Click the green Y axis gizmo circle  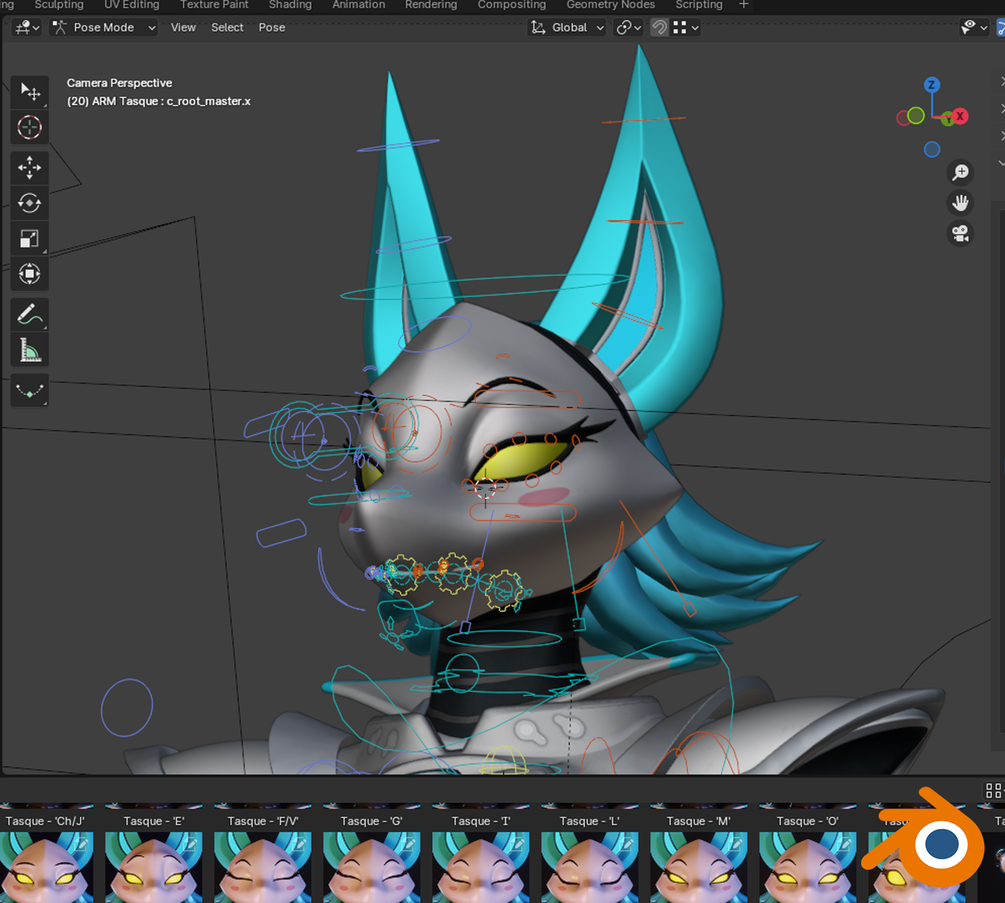916,115
